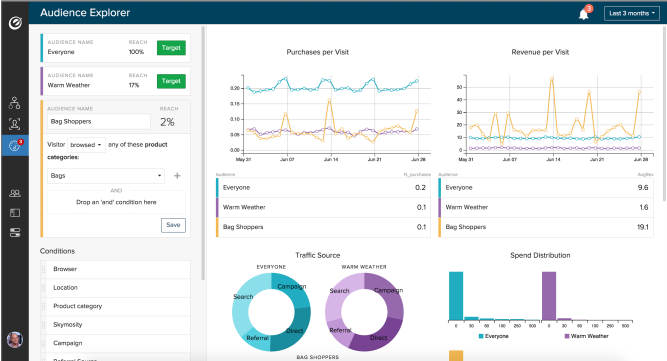Image resolution: width=667 pixels, height=361 pixels.
Task: Open the browsed visitor action dropdown
Action: coord(86,145)
